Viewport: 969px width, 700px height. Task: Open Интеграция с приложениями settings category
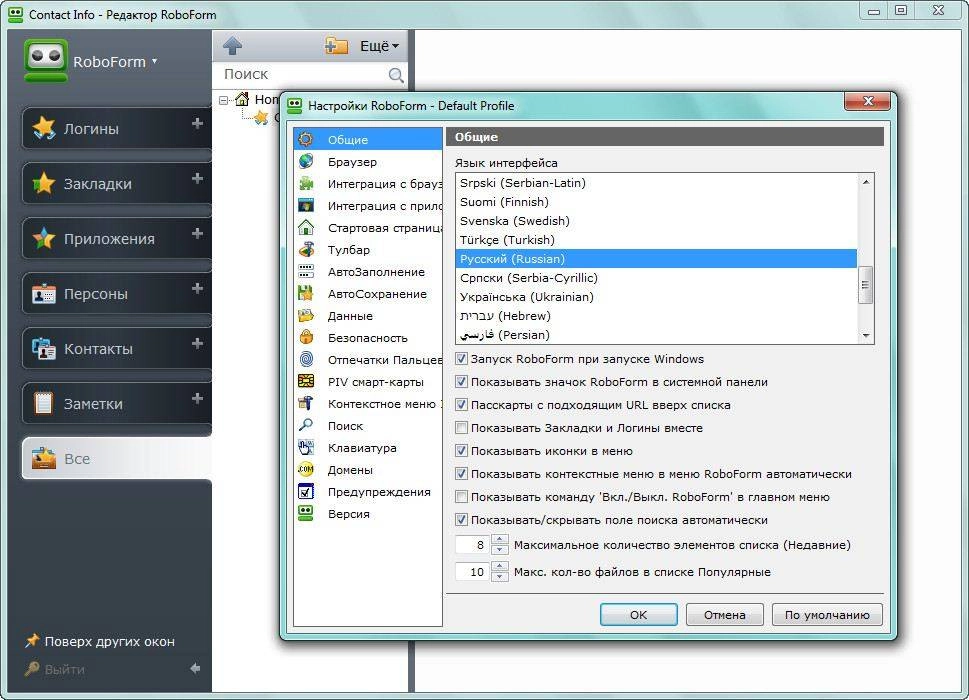pos(368,206)
